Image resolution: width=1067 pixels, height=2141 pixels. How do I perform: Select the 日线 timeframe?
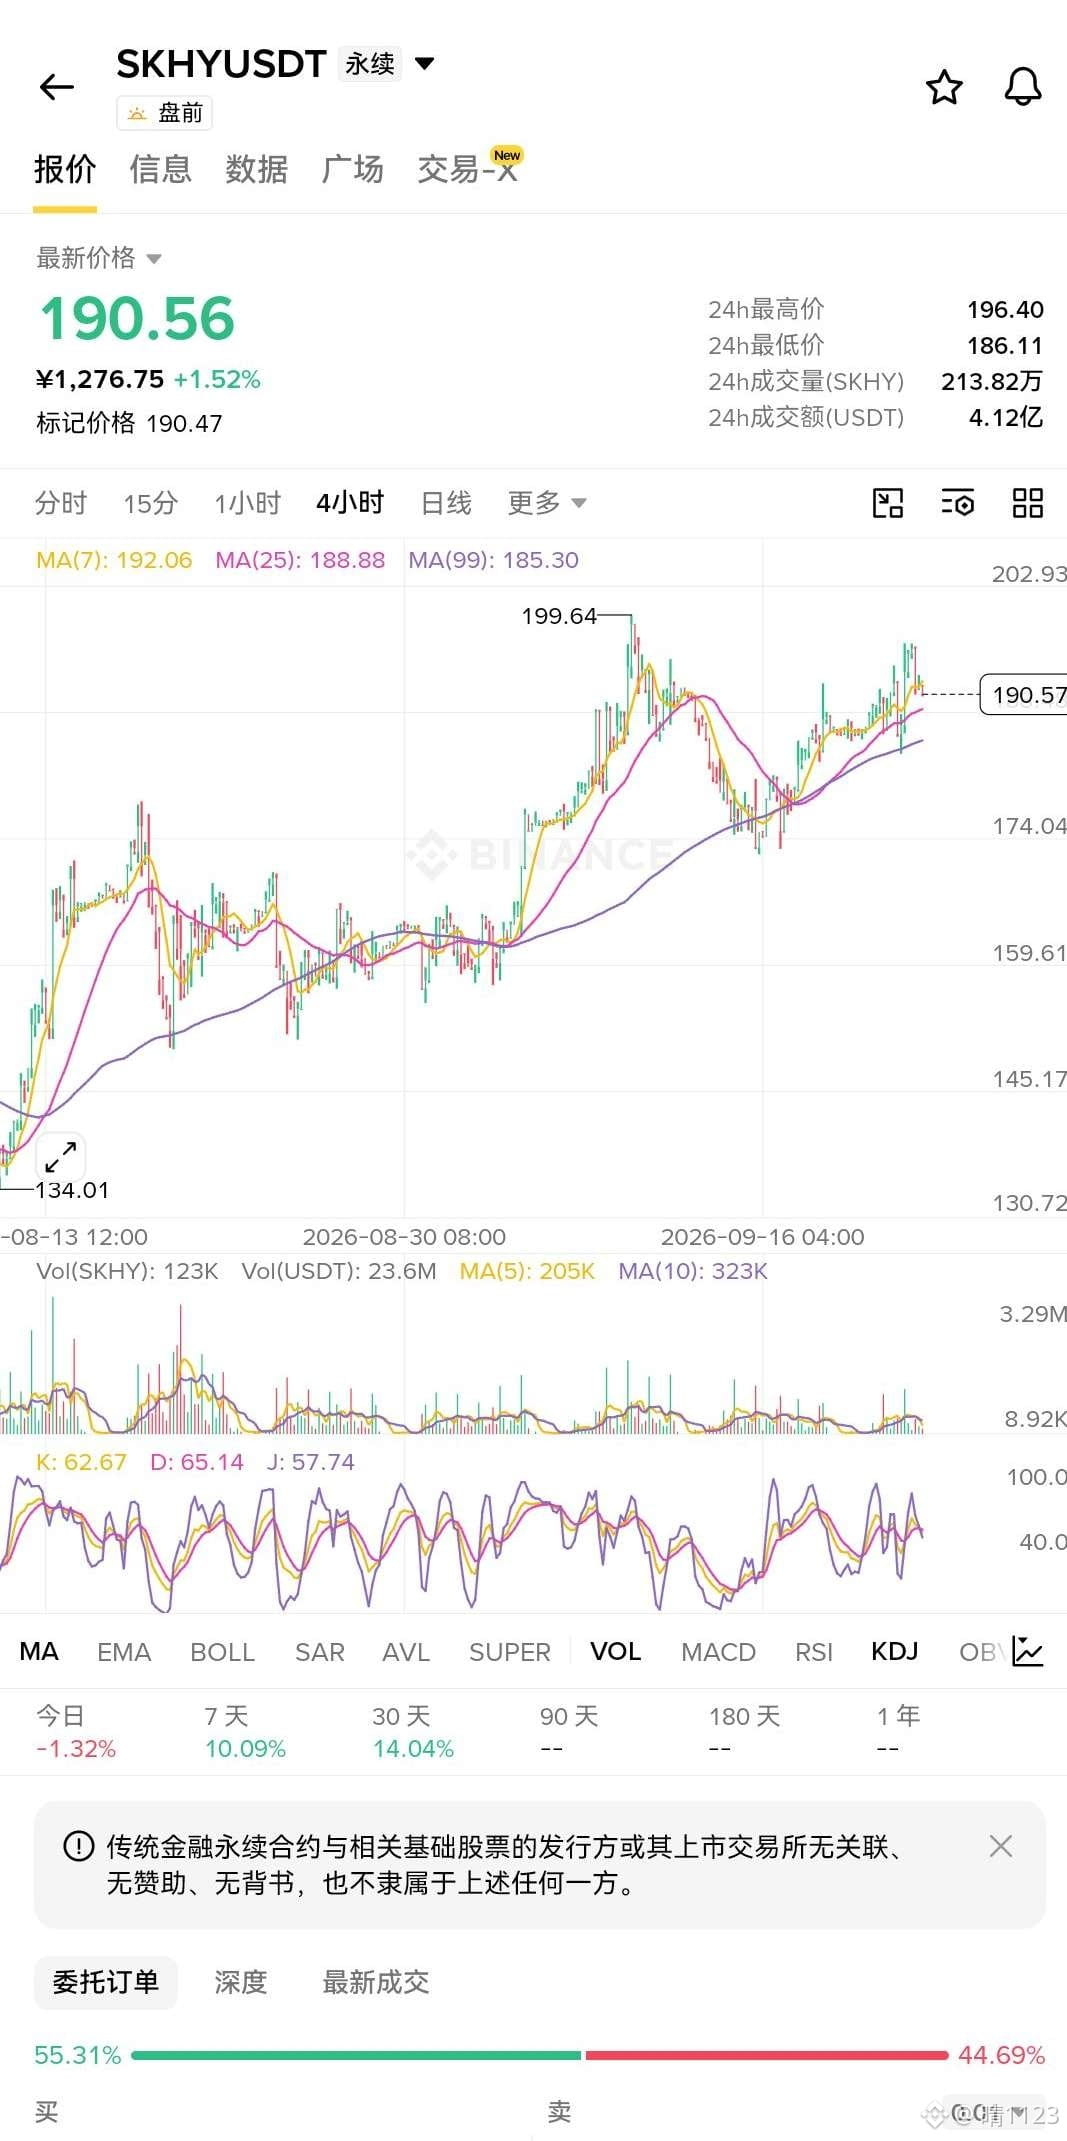point(446,502)
